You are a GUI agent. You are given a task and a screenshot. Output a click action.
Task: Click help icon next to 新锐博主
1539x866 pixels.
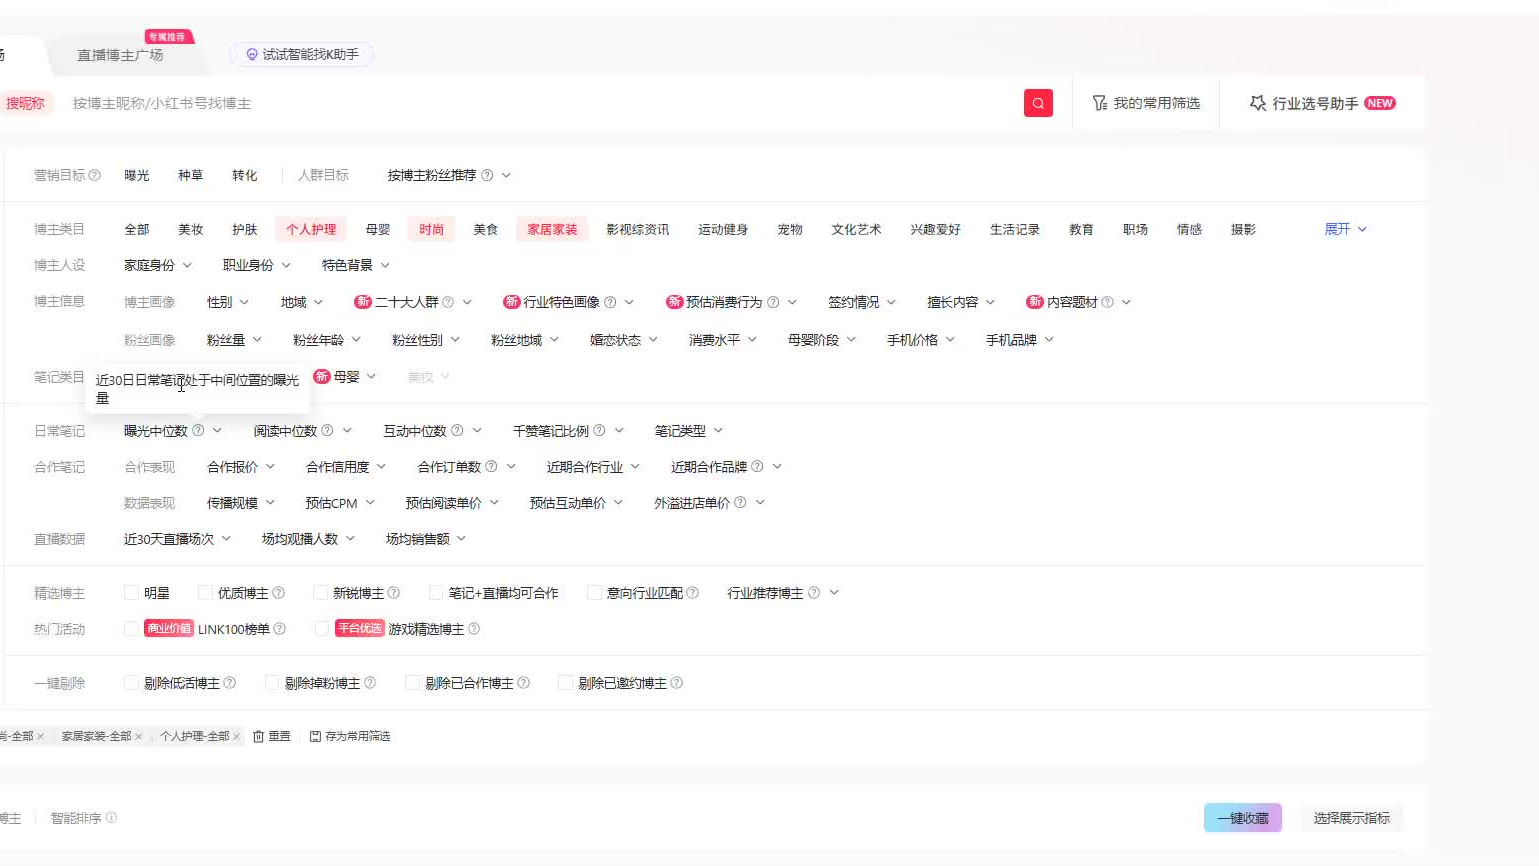pos(394,593)
